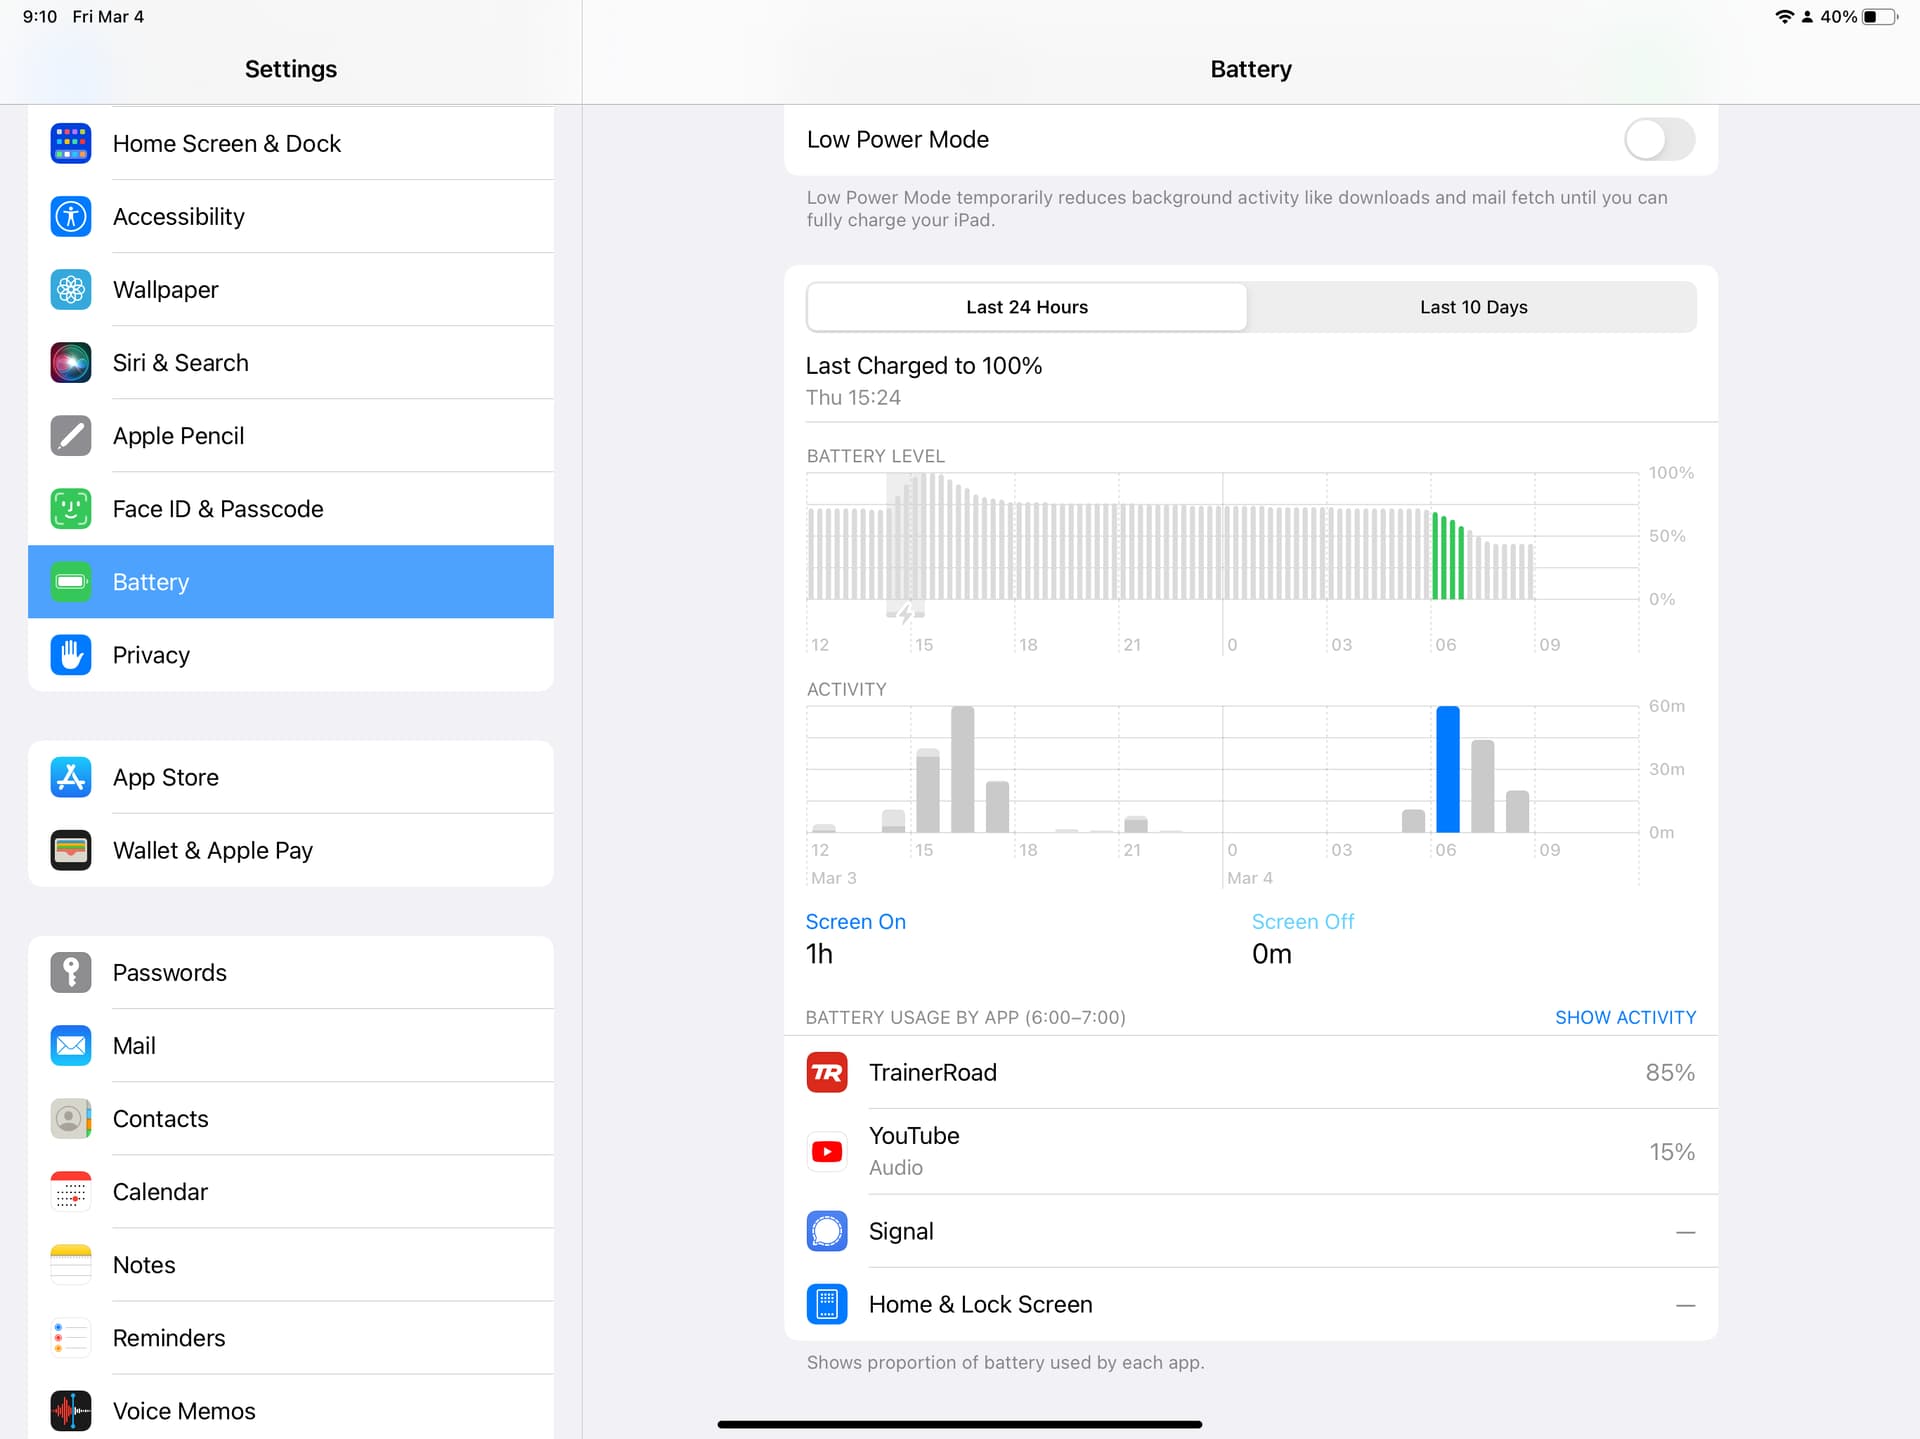Tap the Wallpaper flower icon

(71, 290)
